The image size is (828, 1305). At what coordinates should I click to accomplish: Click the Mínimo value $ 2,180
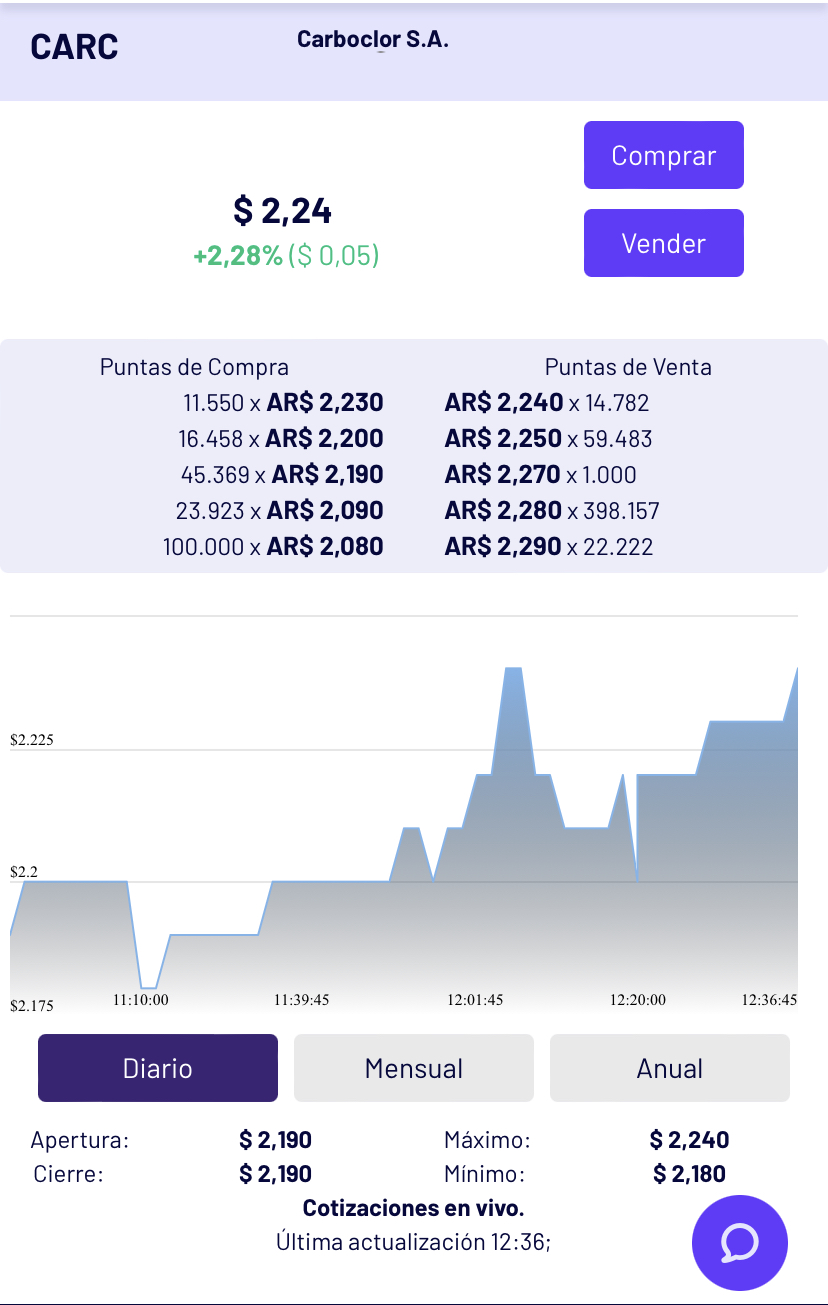[689, 1174]
